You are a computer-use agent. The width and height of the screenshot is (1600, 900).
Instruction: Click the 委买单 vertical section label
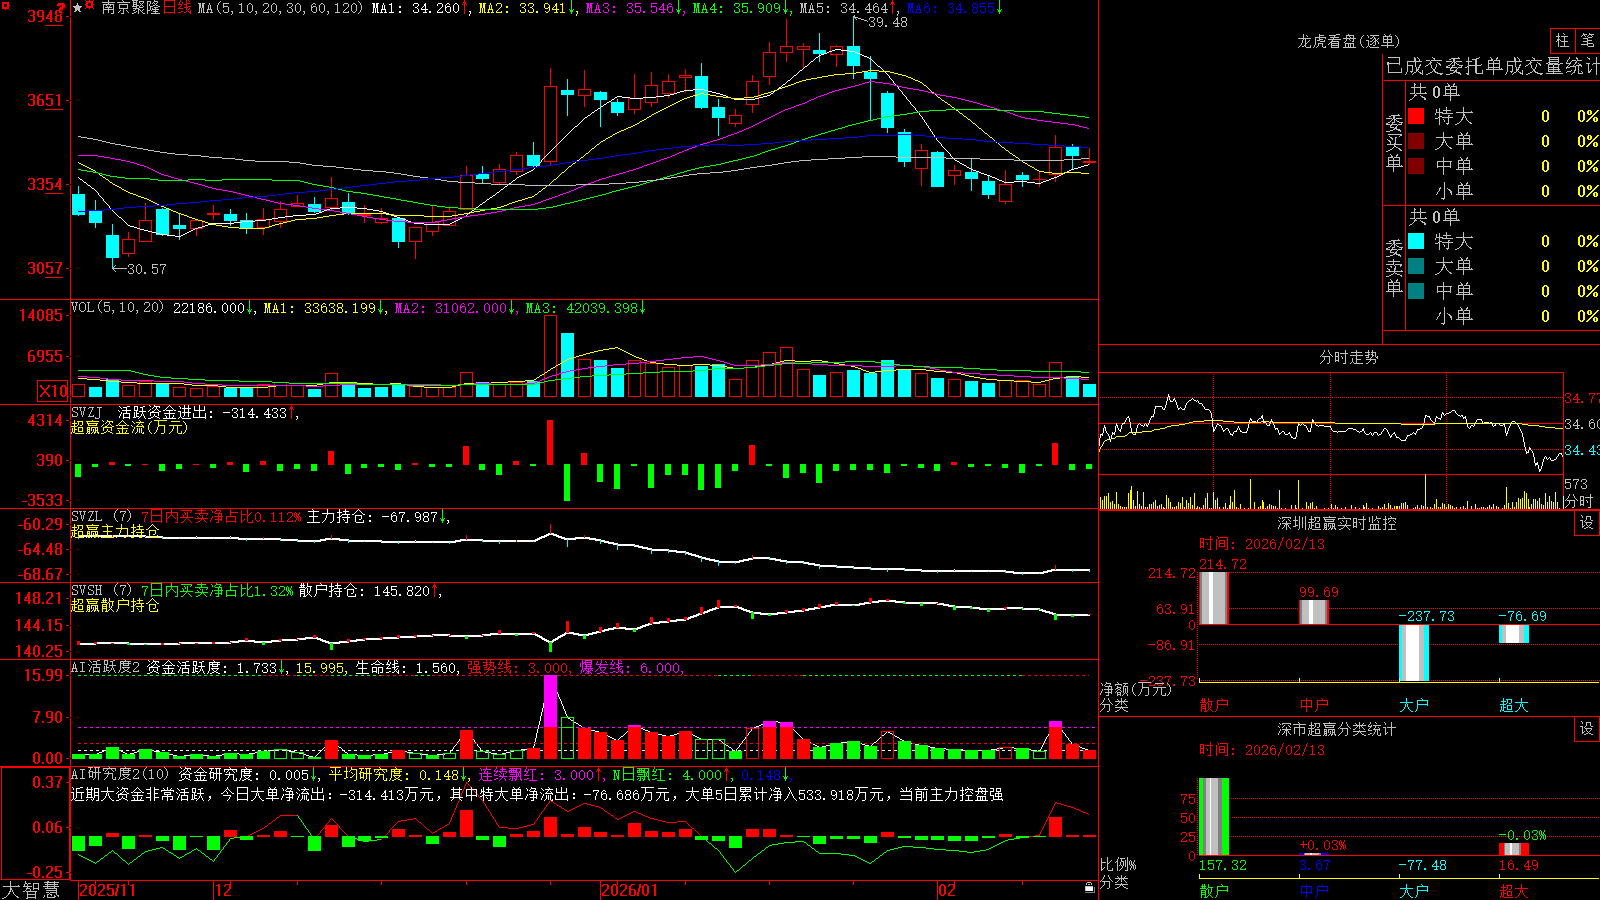coord(1394,142)
